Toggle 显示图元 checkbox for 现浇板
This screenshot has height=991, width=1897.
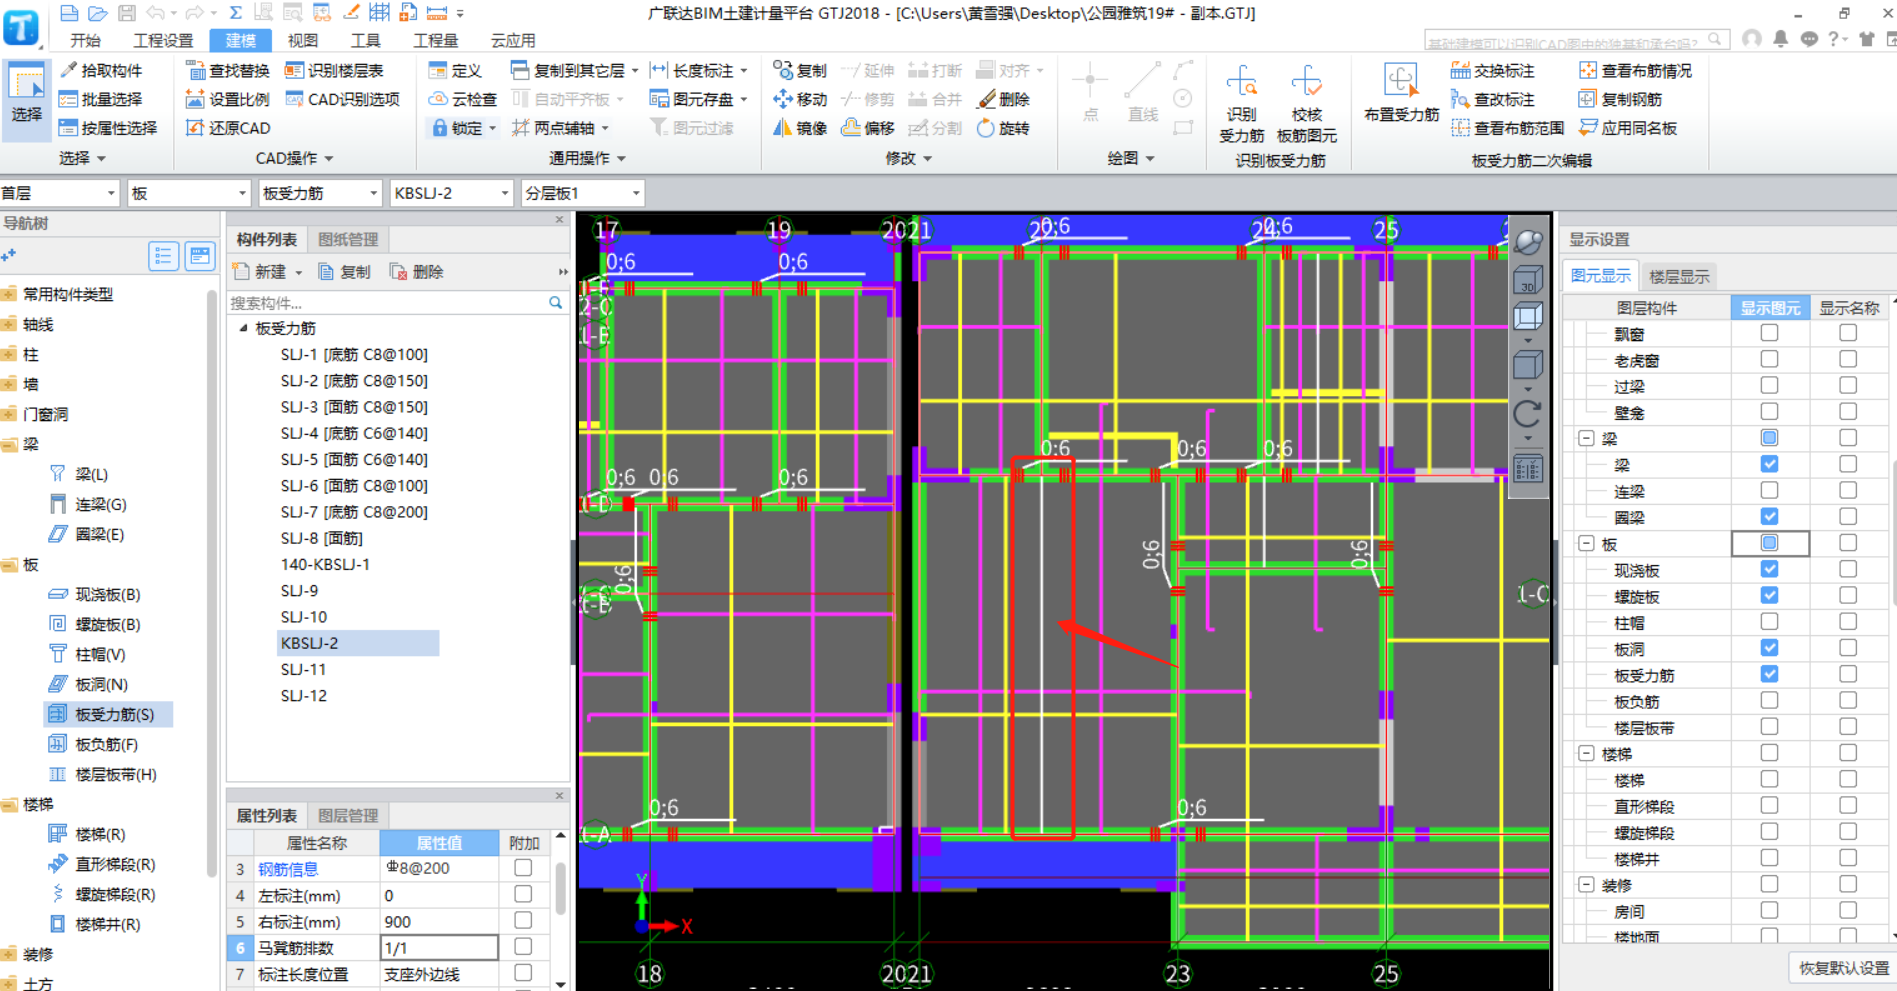tap(1769, 569)
